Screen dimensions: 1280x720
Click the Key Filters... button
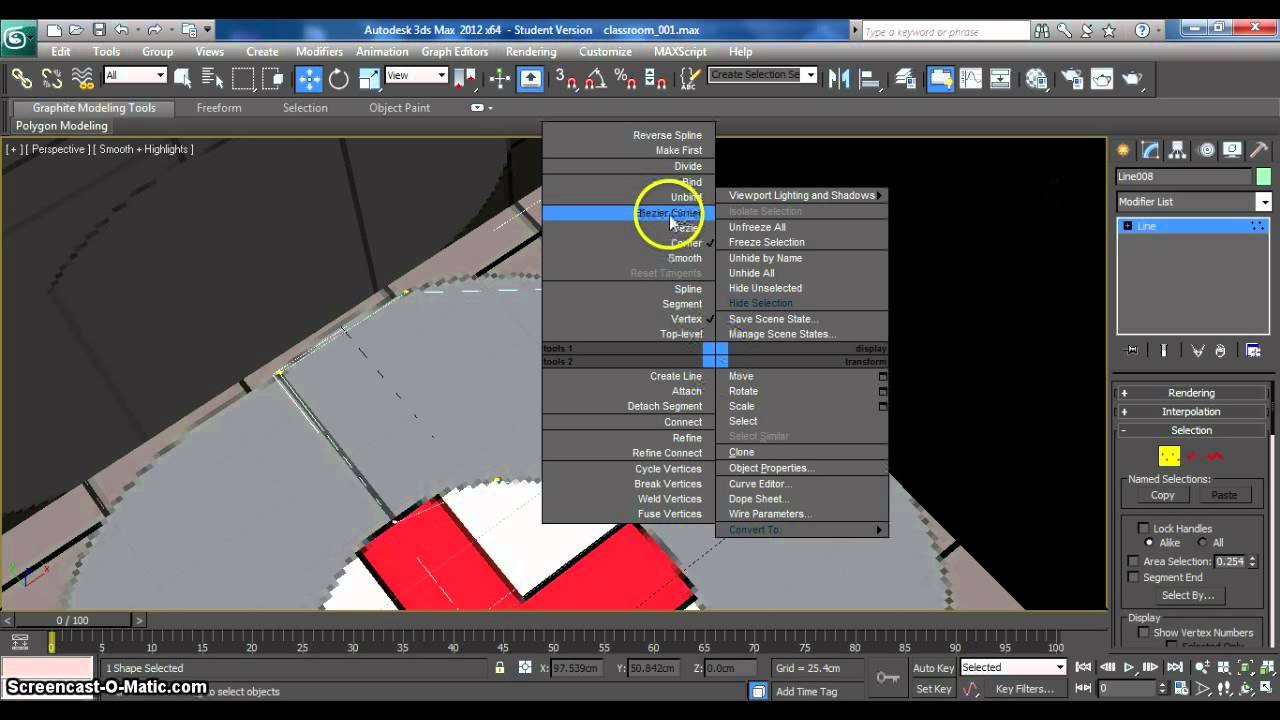[x=1025, y=689]
